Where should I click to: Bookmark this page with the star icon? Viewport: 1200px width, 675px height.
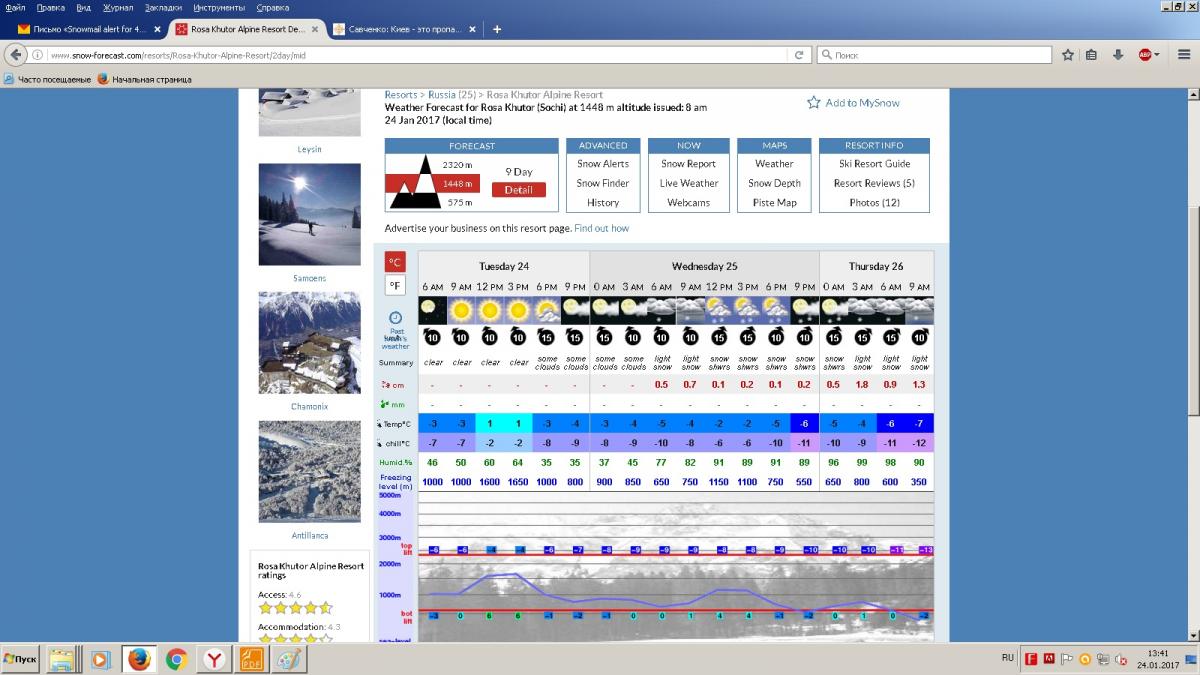[x=1067, y=55]
